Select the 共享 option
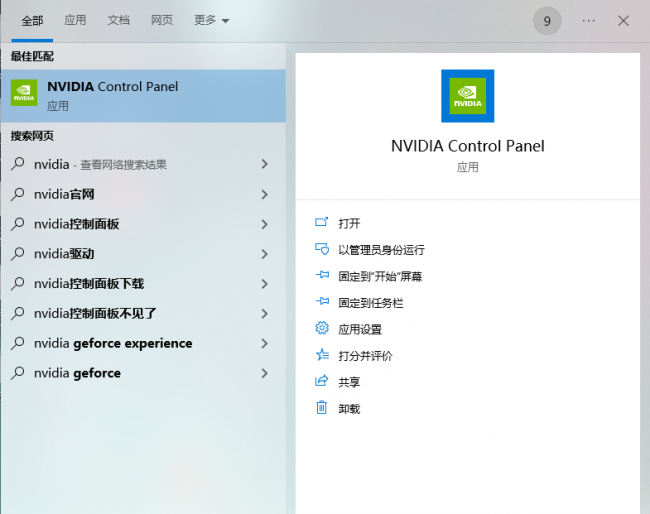Image resolution: width=650 pixels, height=514 pixels. tap(349, 382)
